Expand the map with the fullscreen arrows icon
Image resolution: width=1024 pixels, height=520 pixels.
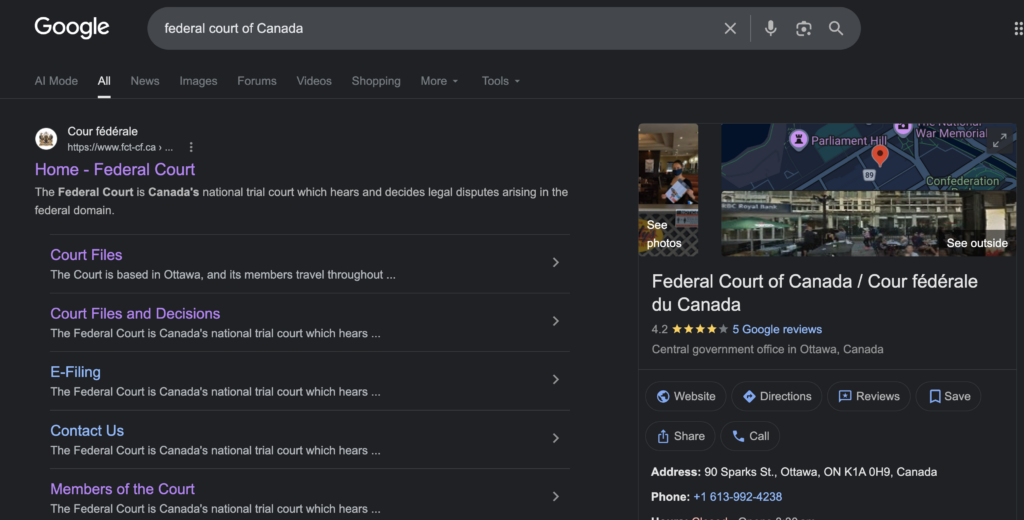tap(1000, 140)
